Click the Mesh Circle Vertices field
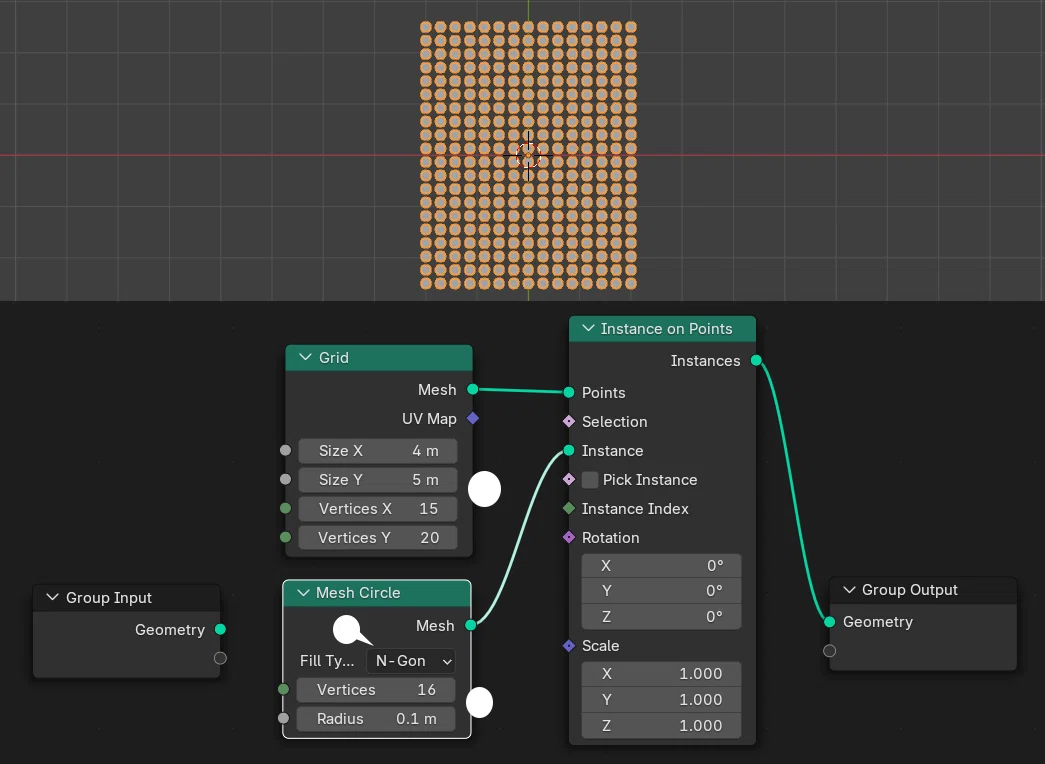Viewport: 1045px width, 764px height. [x=376, y=690]
